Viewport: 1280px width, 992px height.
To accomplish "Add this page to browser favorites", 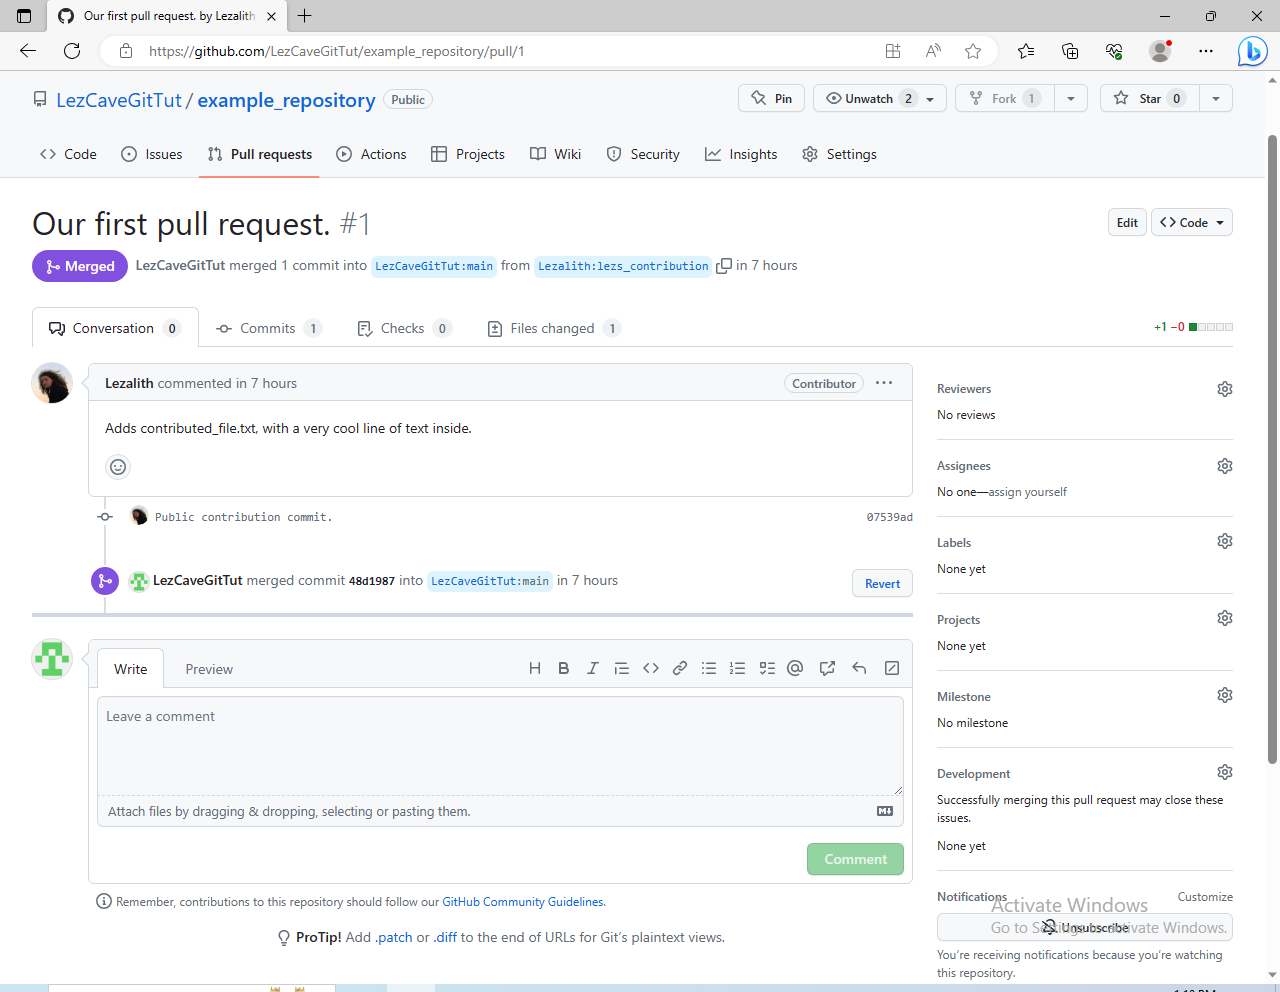I will 973,51.
